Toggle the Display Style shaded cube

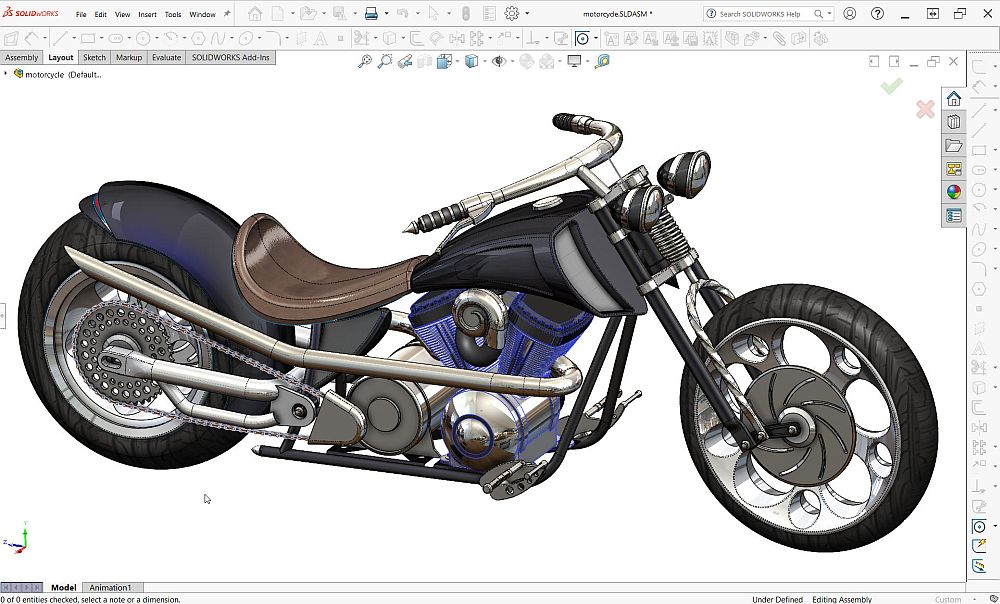pos(472,60)
